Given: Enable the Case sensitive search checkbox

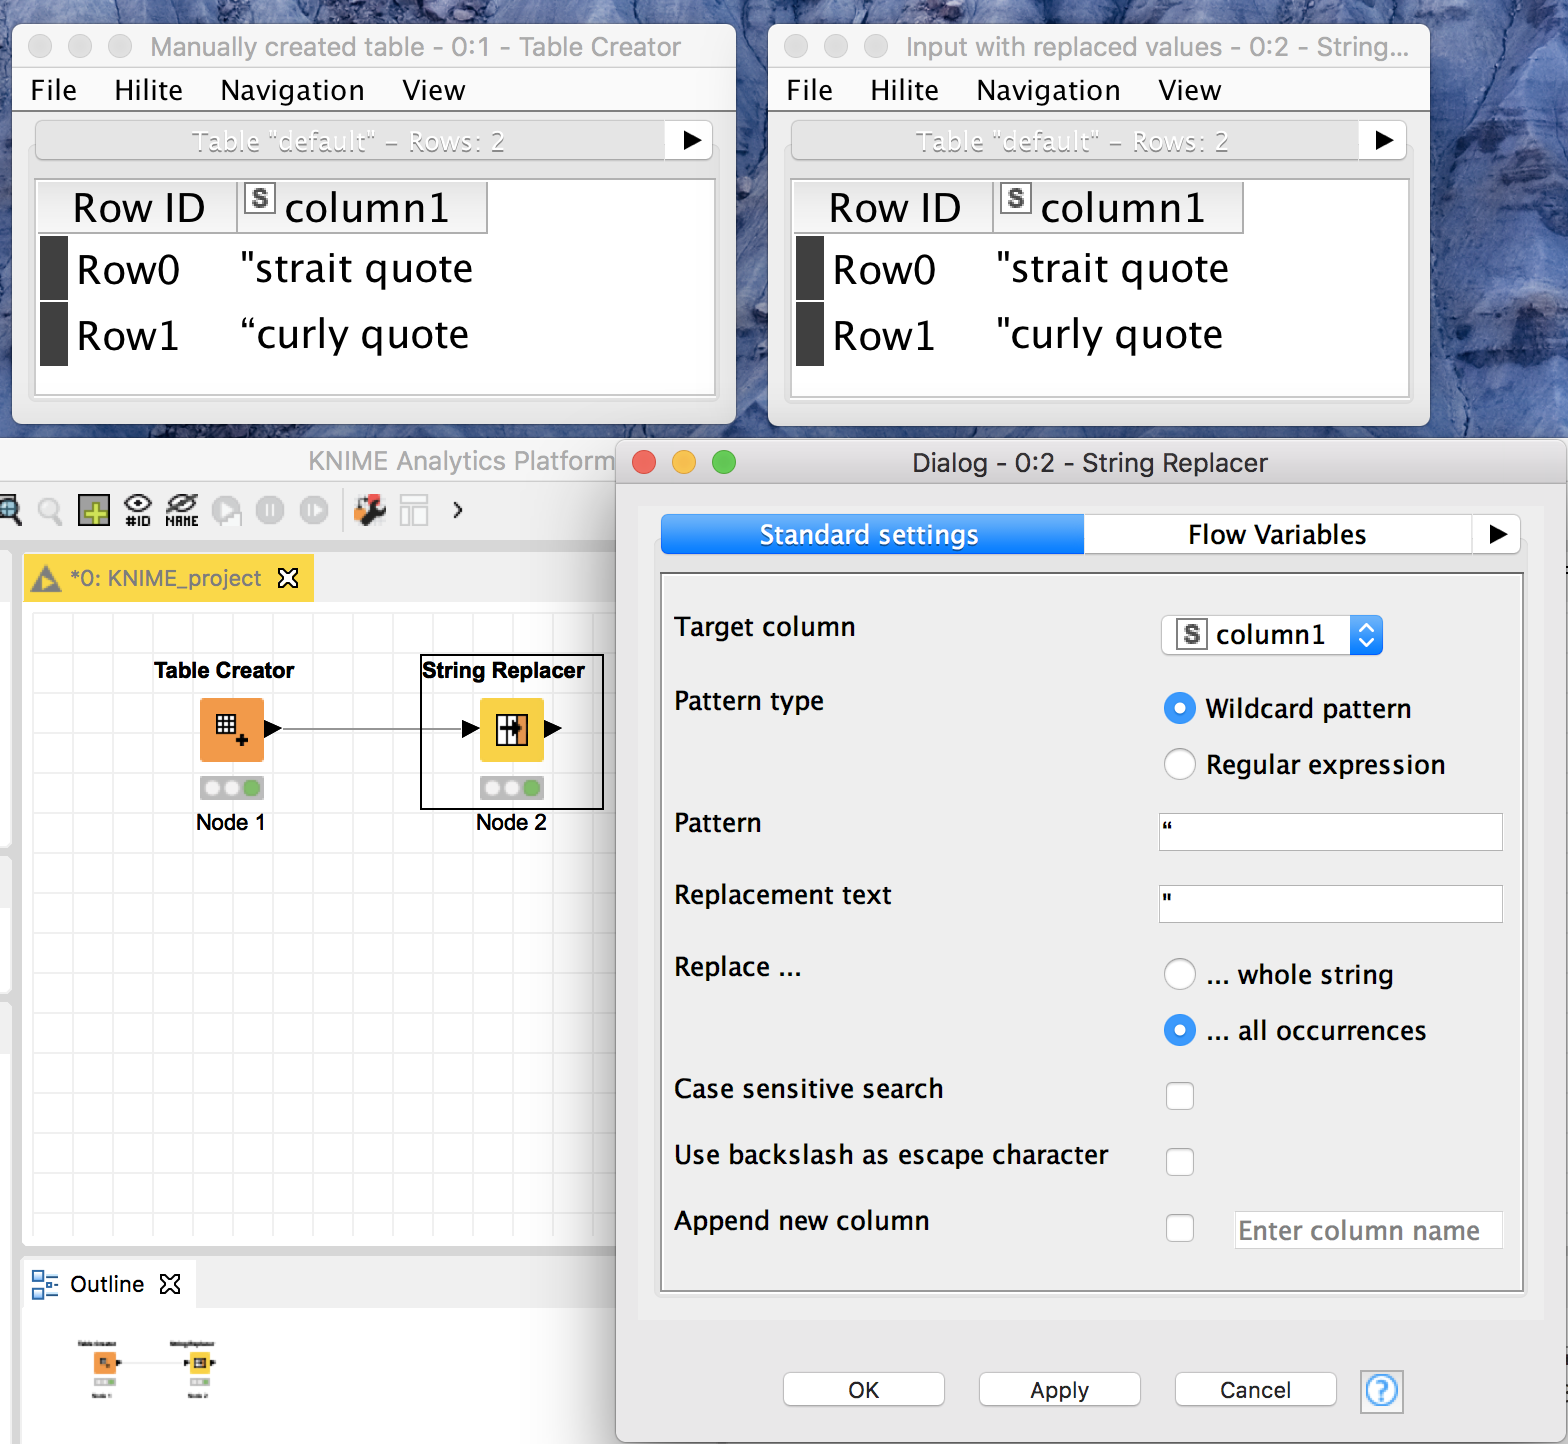Looking at the screenshot, I should 1180,1096.
